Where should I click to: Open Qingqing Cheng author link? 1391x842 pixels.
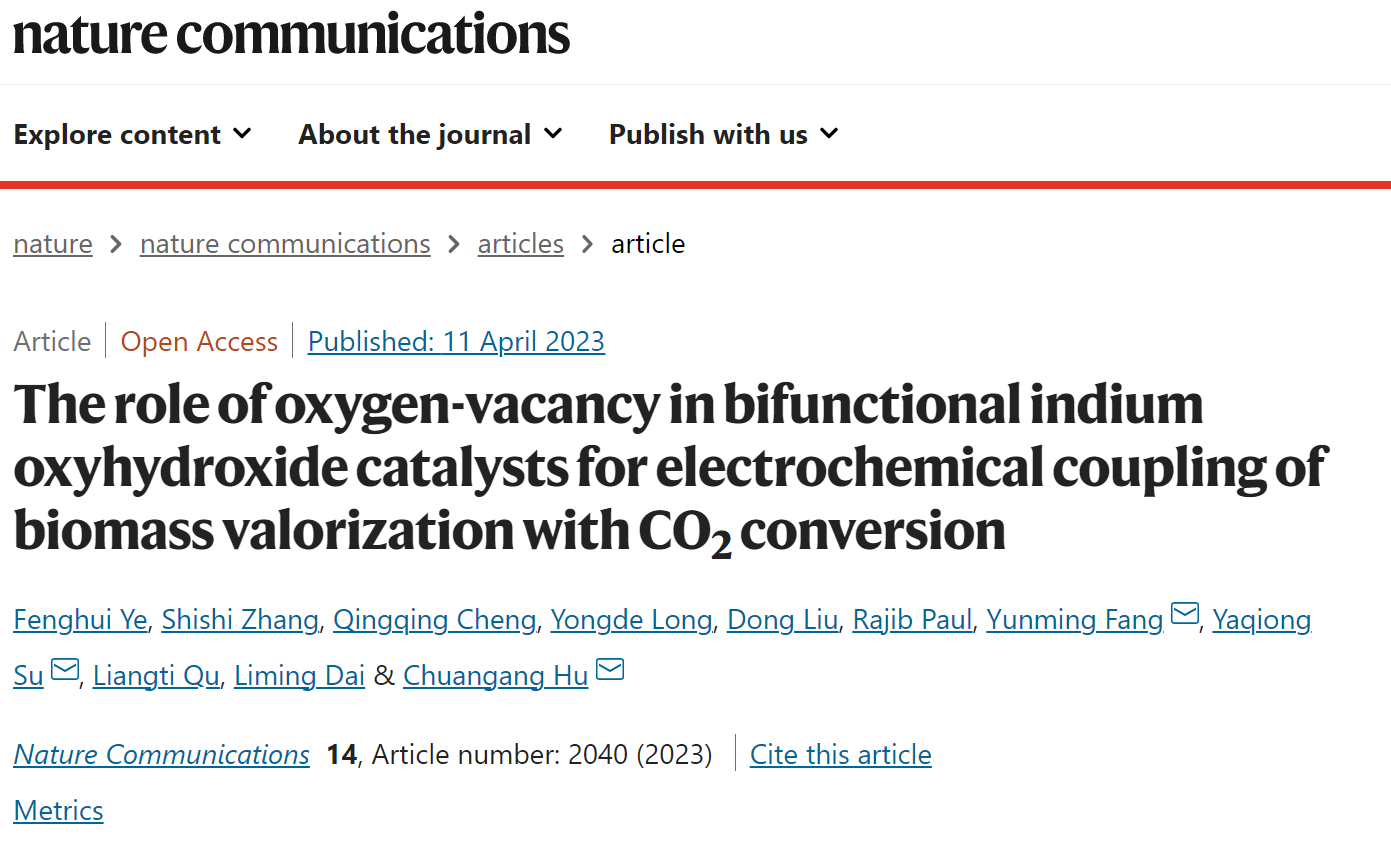pyautogui.click(x=435, y=620)
